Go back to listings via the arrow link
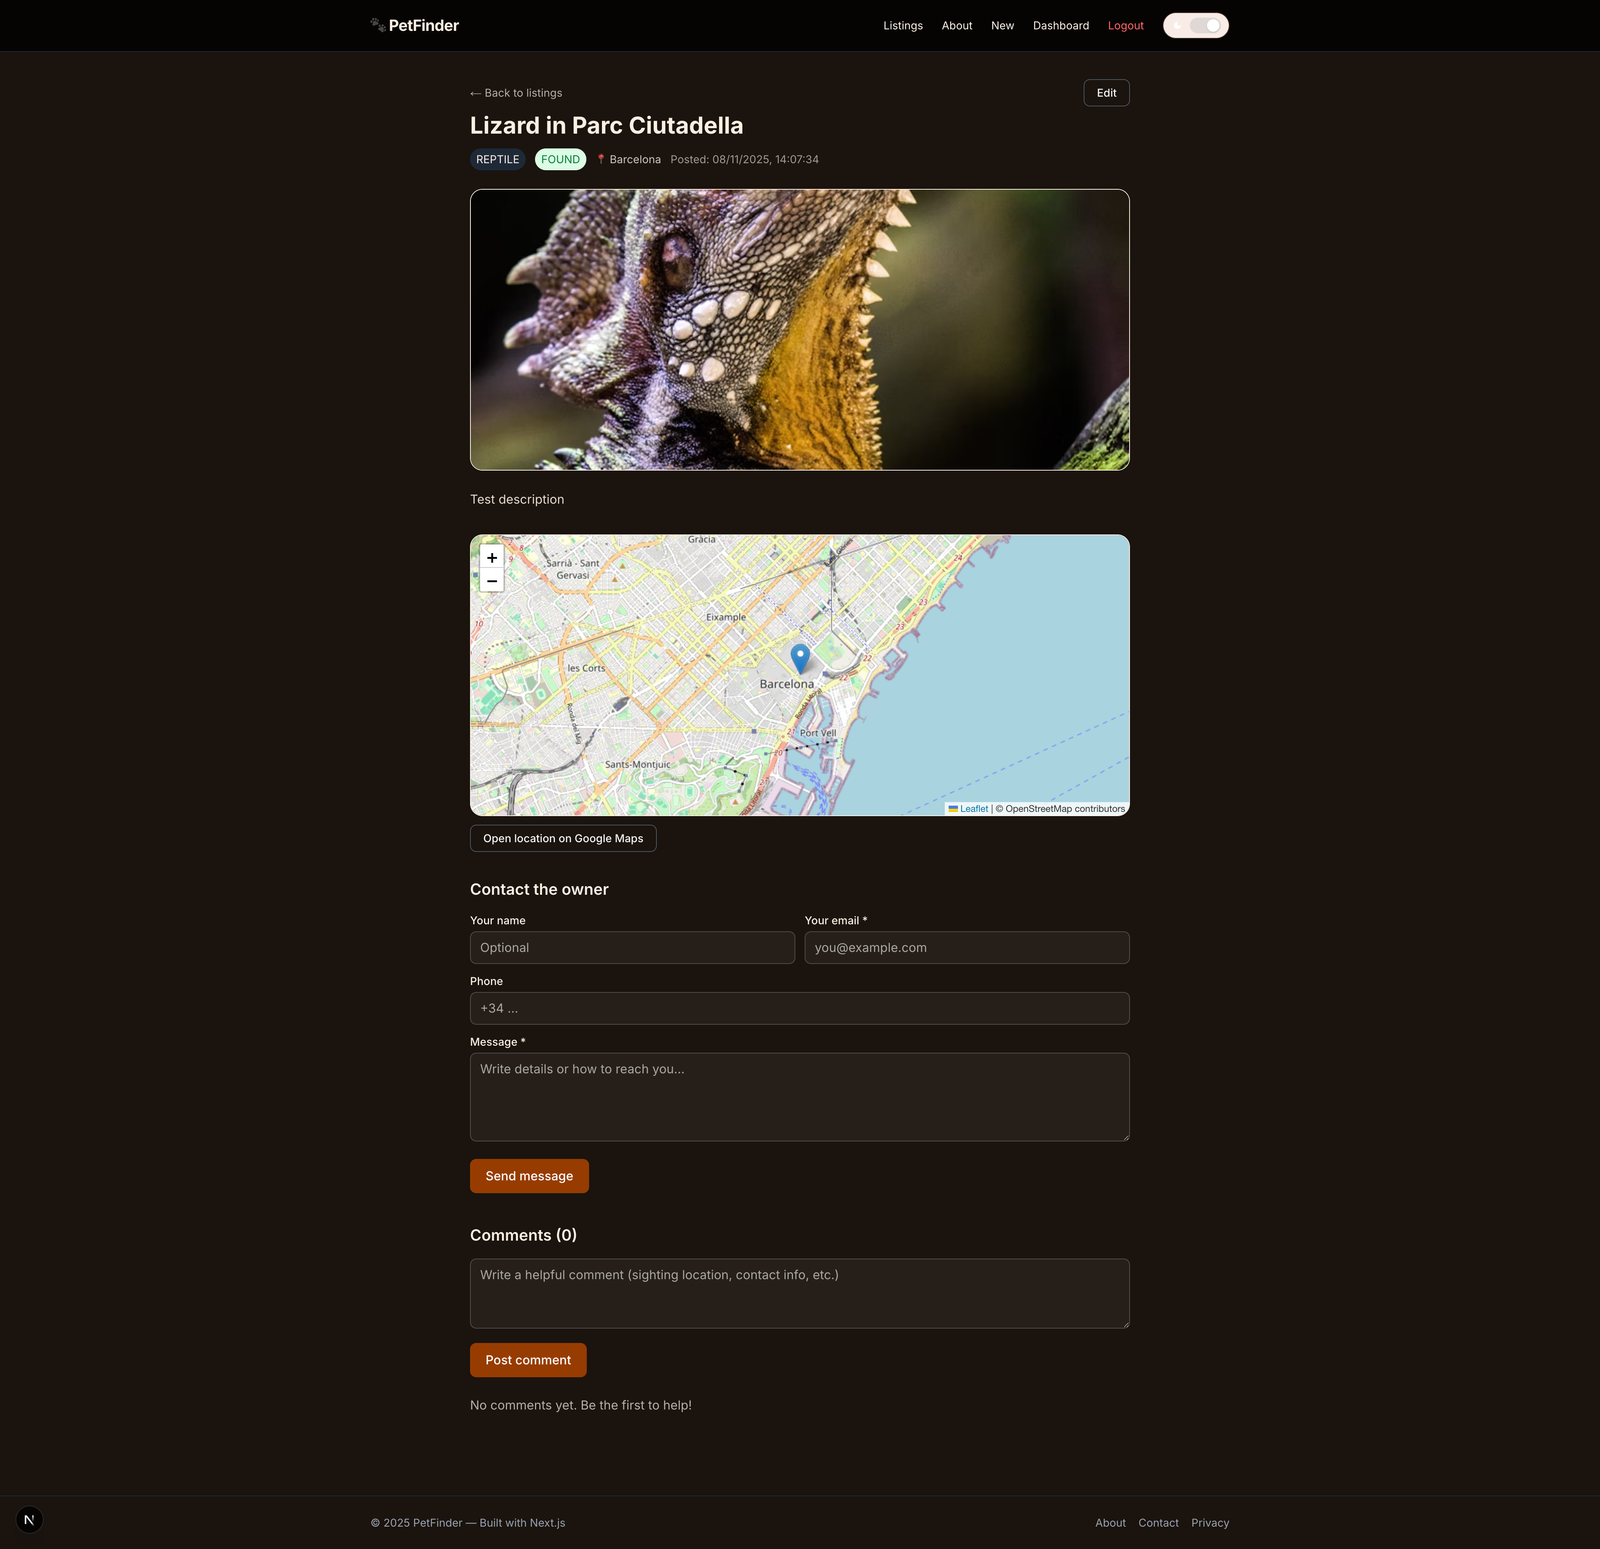This screenshot has height=1549, width=1600. point(515,92)
